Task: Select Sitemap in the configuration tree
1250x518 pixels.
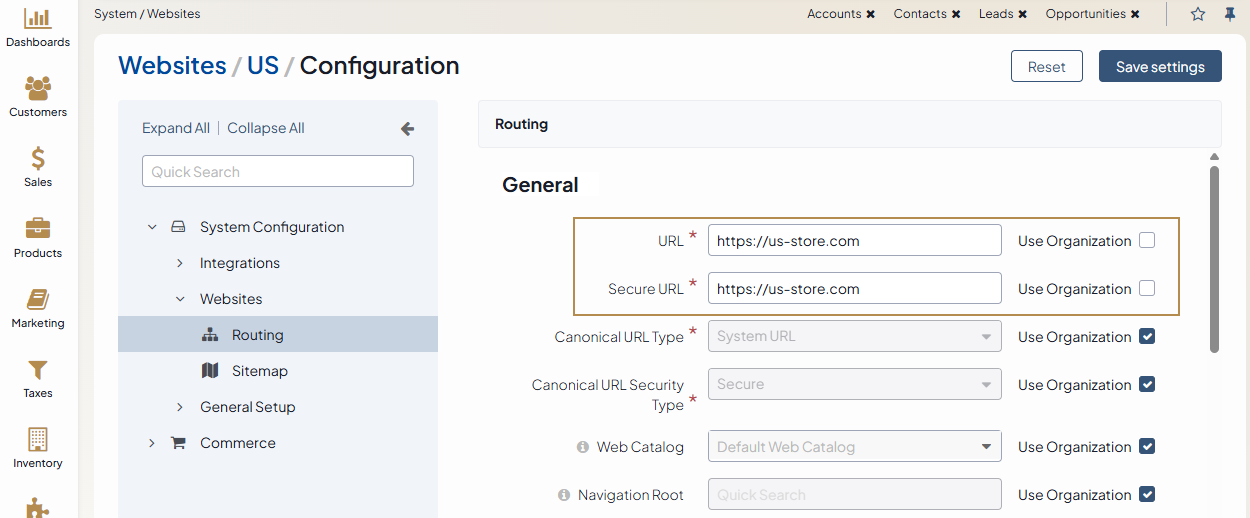Action: 259,371
